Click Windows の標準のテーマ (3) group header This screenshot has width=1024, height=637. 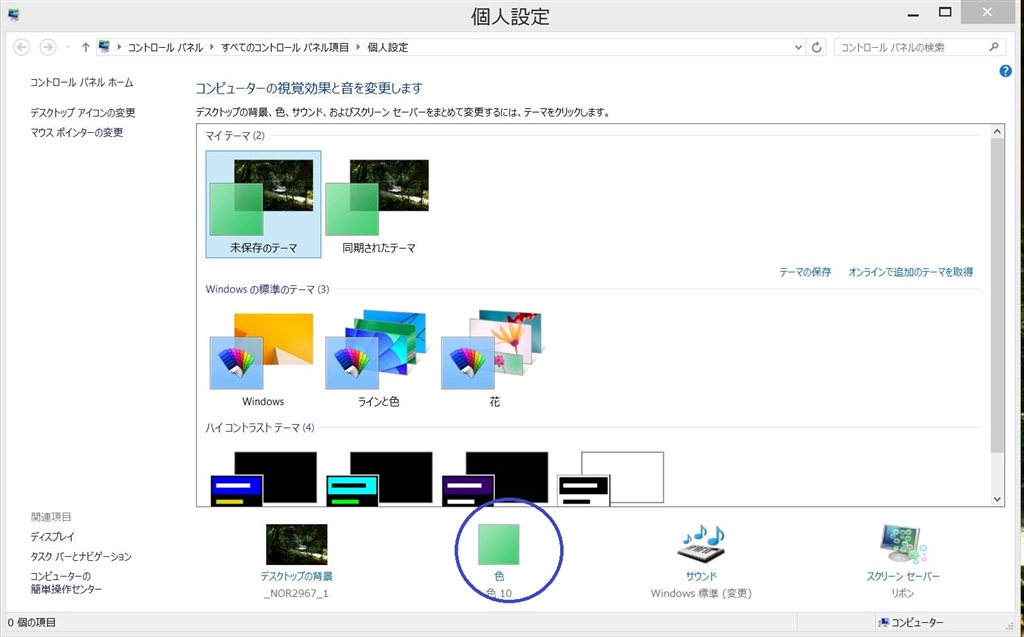267,289
